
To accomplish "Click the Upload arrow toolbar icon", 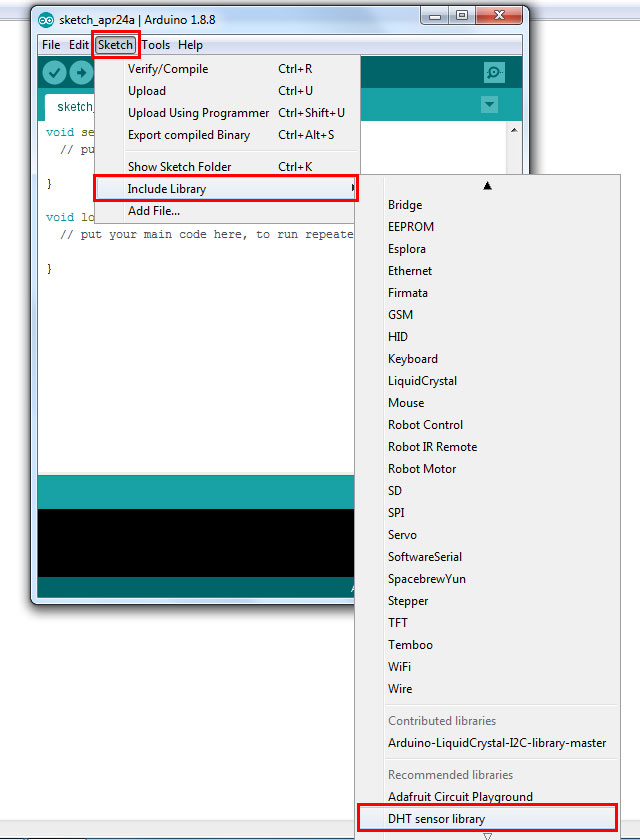I will coord(81,72).
